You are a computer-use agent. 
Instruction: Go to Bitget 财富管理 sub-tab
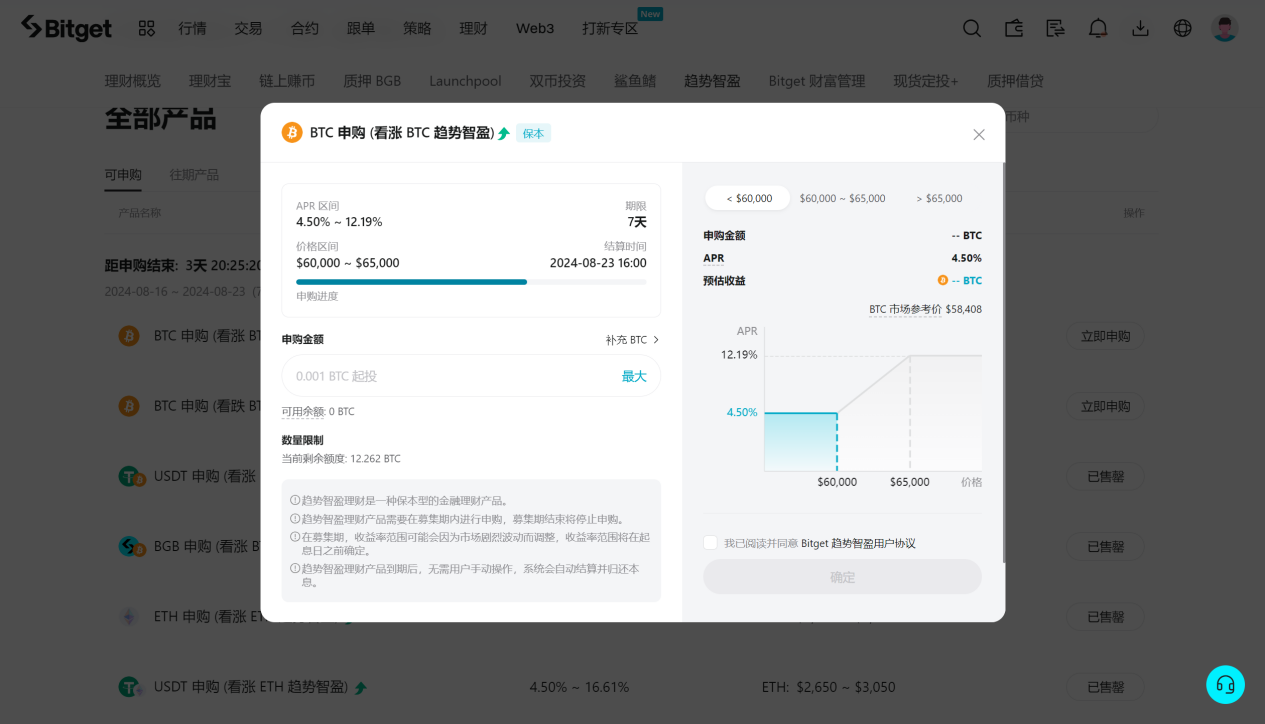click(x=817, y=81)
